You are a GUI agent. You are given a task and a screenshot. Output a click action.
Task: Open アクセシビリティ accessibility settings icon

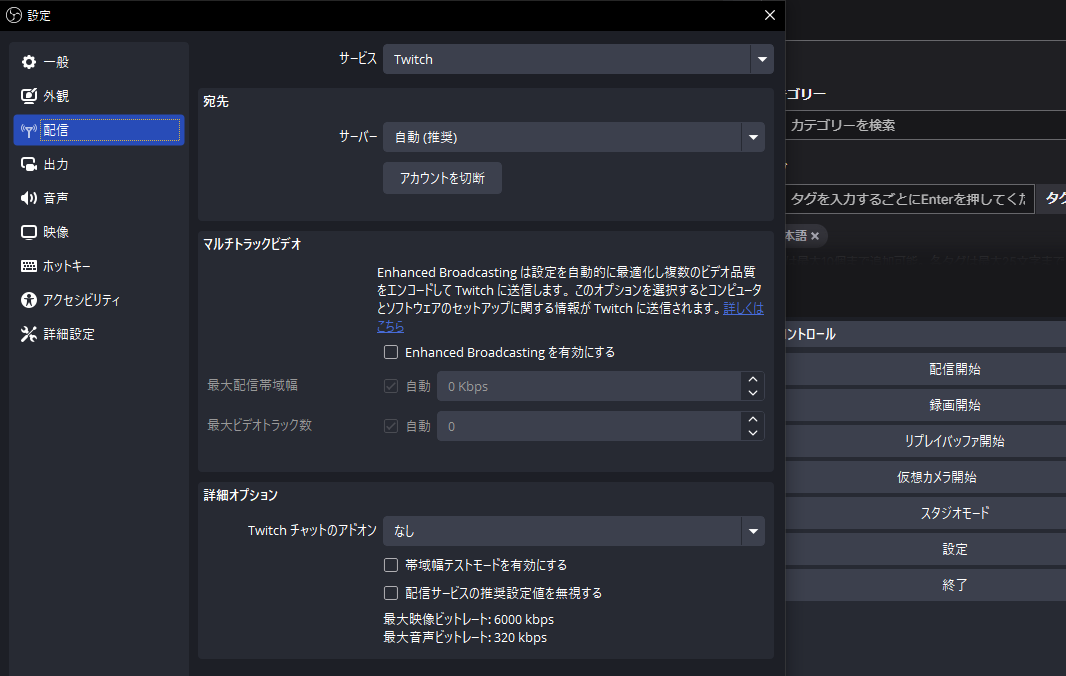[x=28, y=299]
